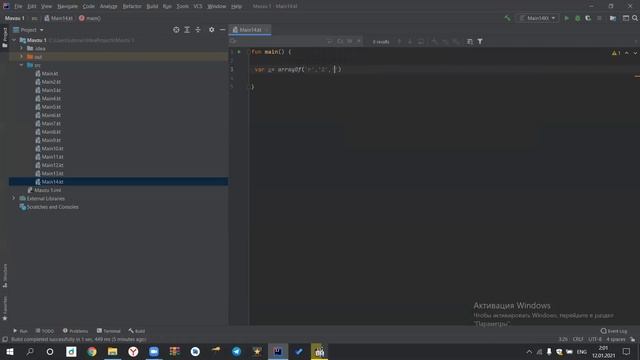The width and height of the screenshot is (640, 360).
Task: Open the VCS menu
Action: pyautogui.click(x=198, y=6)
